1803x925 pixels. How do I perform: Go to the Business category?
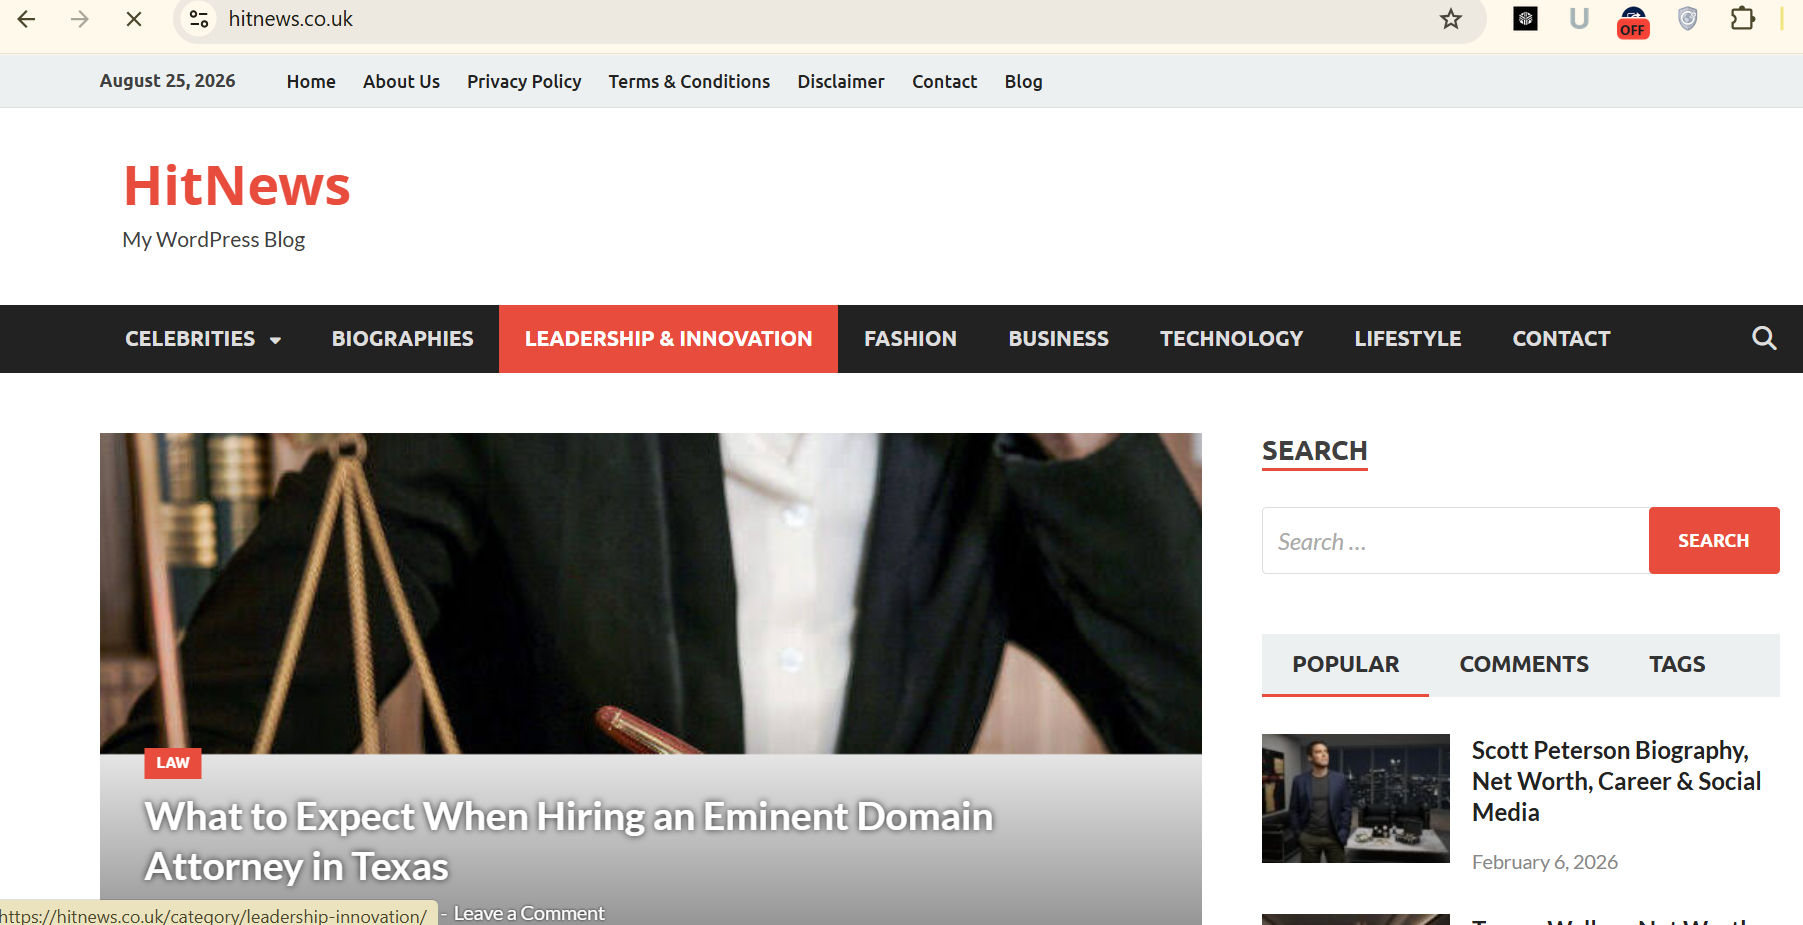1058,339
